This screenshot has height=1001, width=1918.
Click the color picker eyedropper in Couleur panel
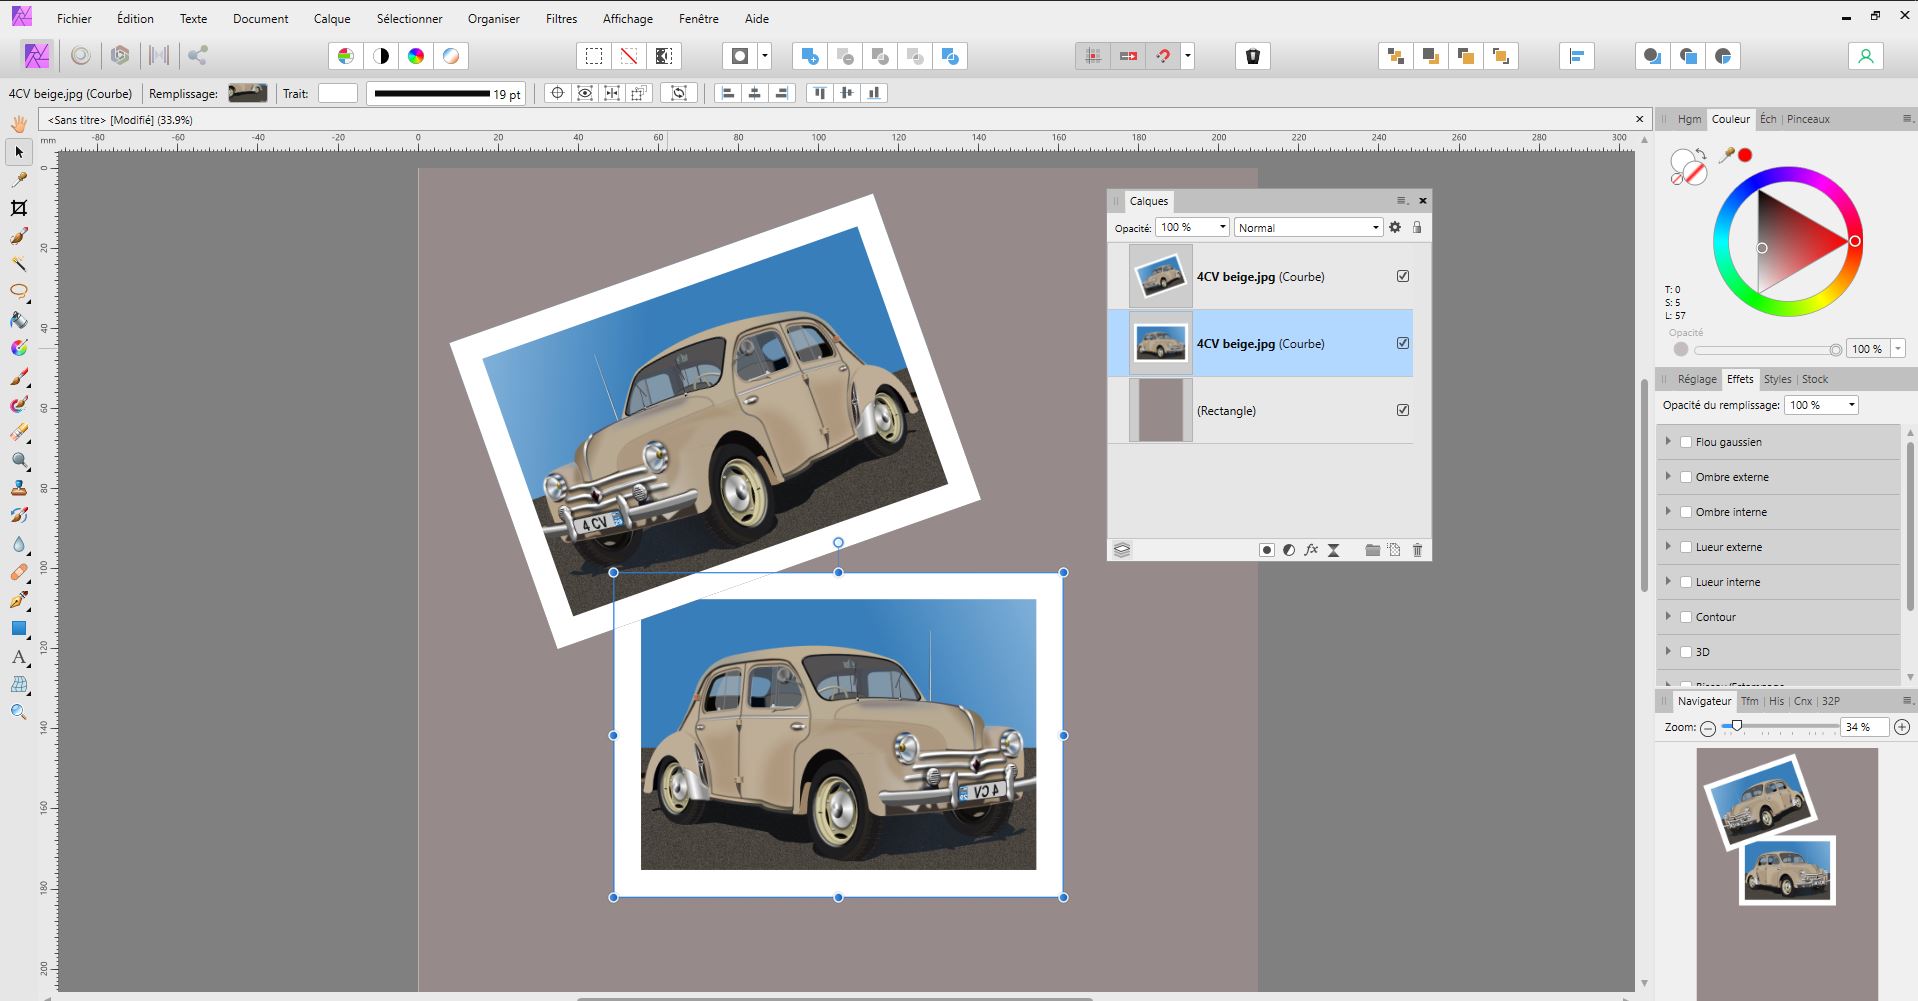(x=1726, y=155)
